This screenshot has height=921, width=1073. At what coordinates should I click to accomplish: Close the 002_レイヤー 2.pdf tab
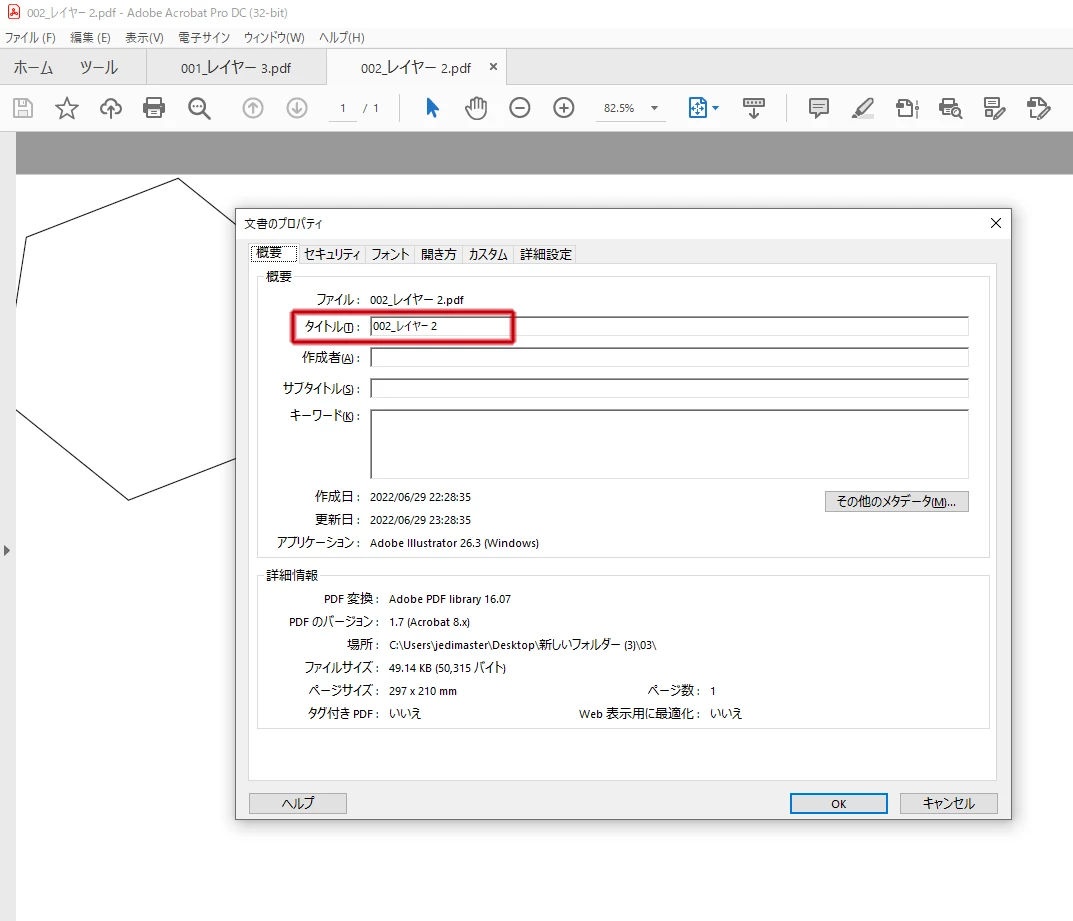pos(493,67)
